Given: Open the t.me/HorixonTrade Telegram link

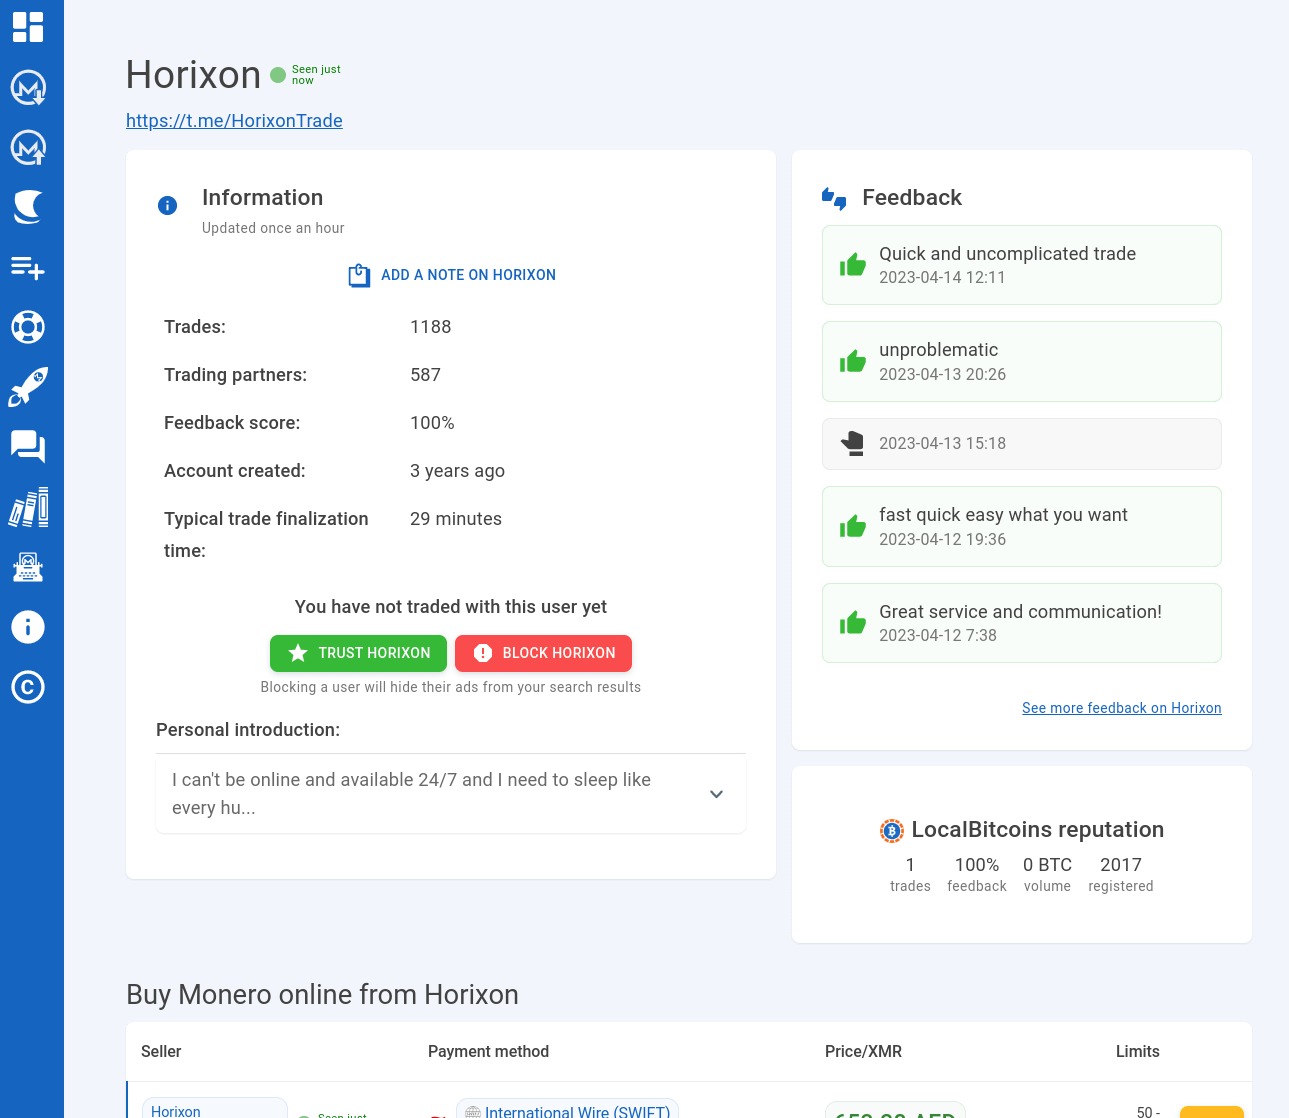Looking at the screenshot, I should click(x=234, y=121).
